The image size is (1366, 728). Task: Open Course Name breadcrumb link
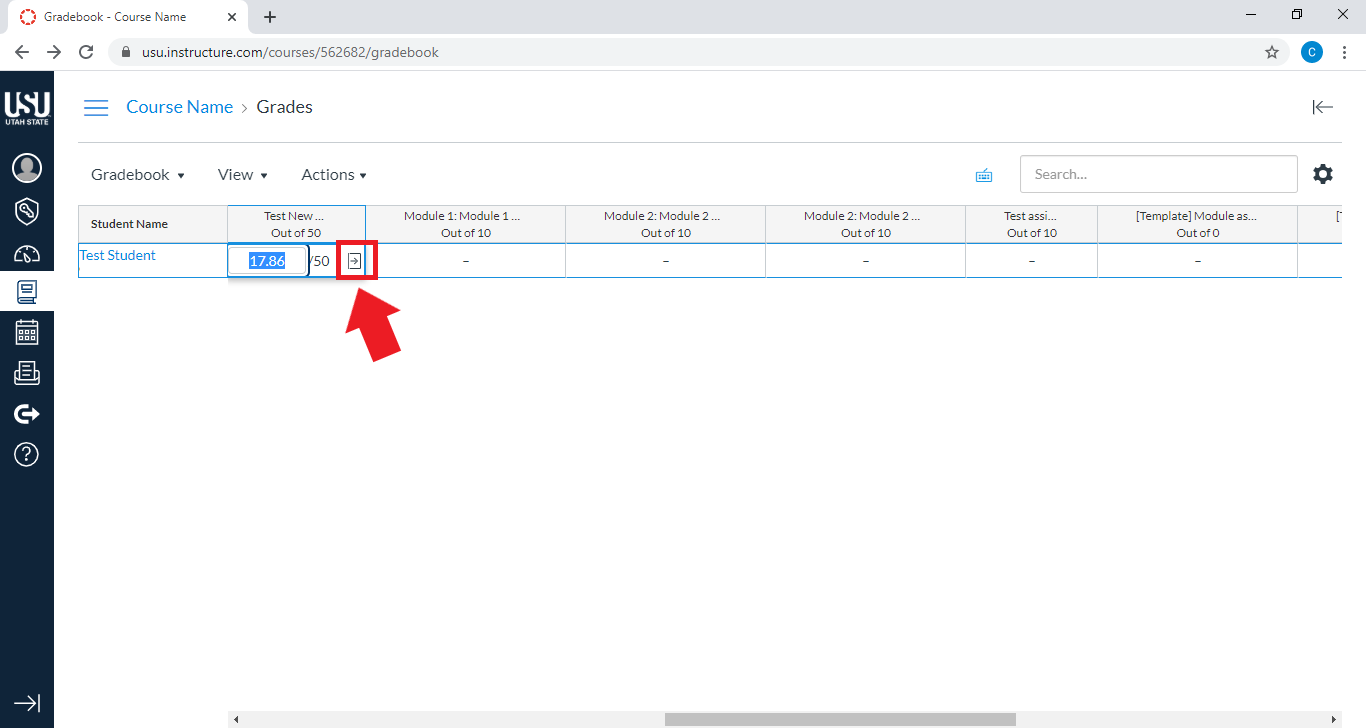(x=179, y=106)
